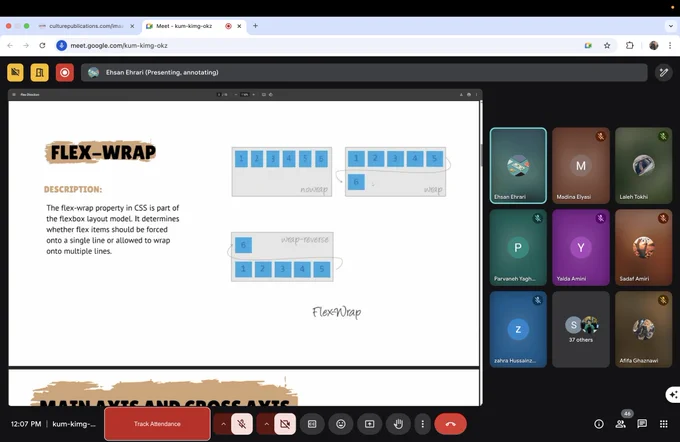The width and height of the screenshot is (680, 442).
Task: Open a new browser tab
Action: [x=255, y=26]
